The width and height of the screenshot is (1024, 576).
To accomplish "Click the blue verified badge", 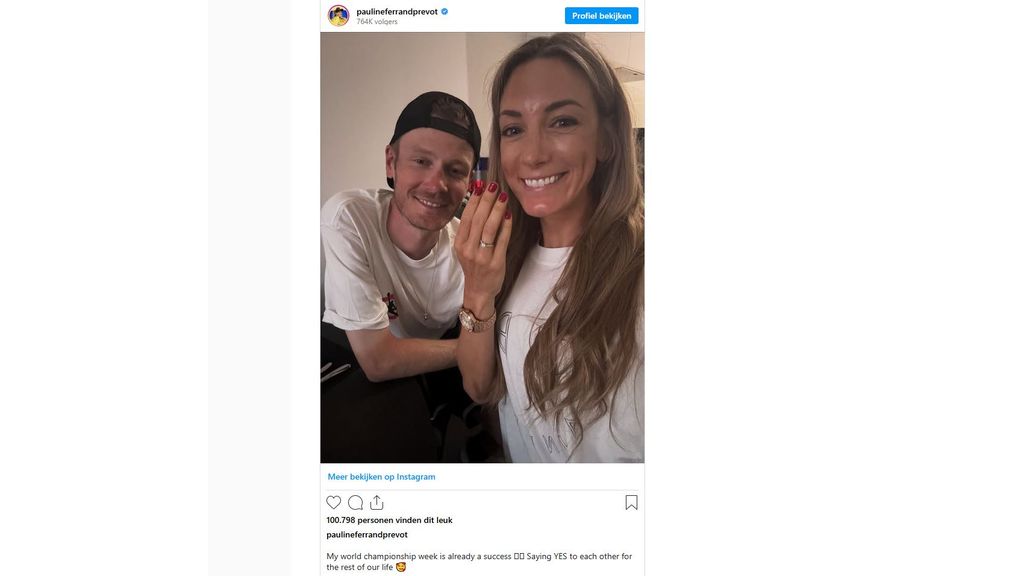I will 445,12.
